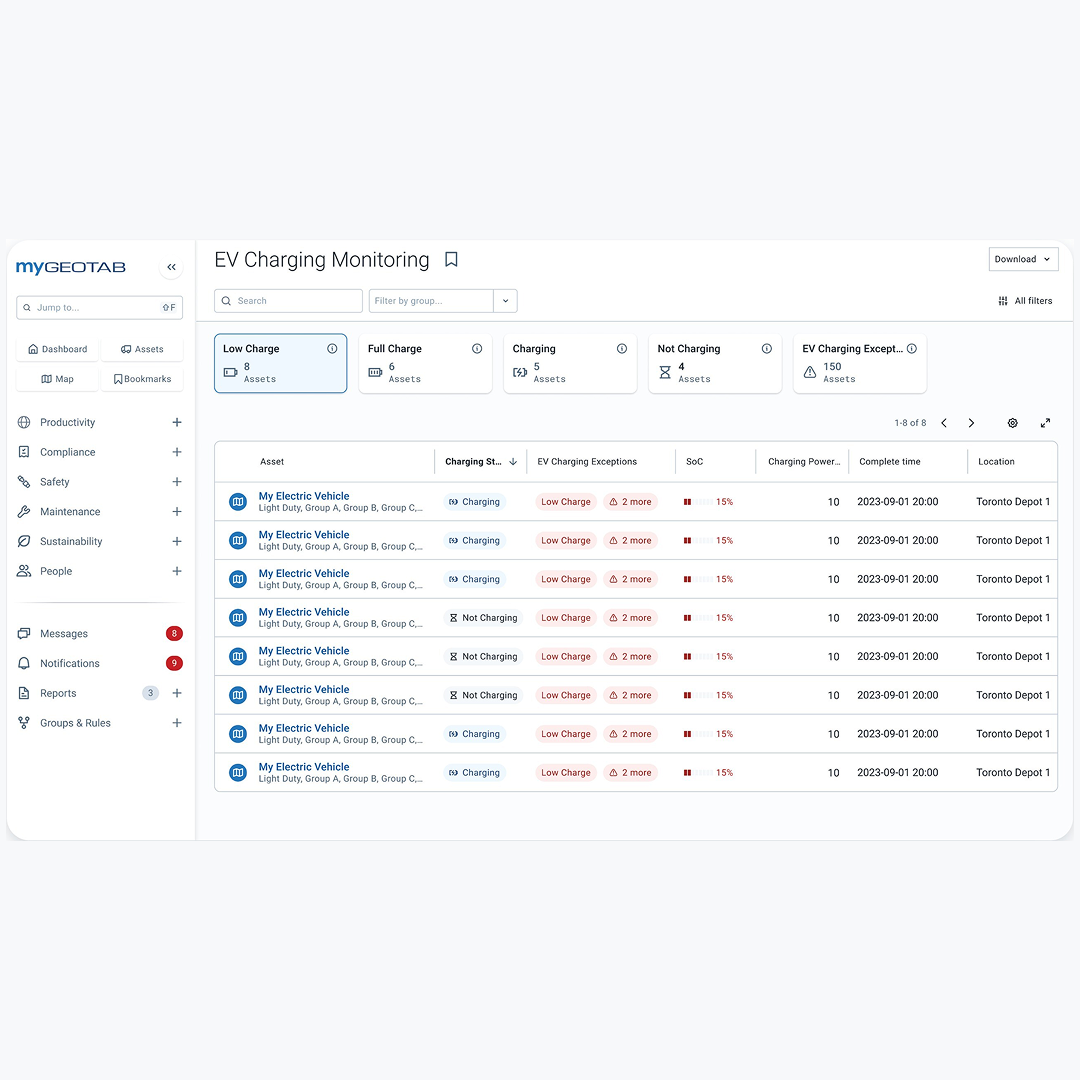Toggle the EV Charging Exceptions card
The width and height of the screenshot is (1080, 1080).
coord(859,364)
